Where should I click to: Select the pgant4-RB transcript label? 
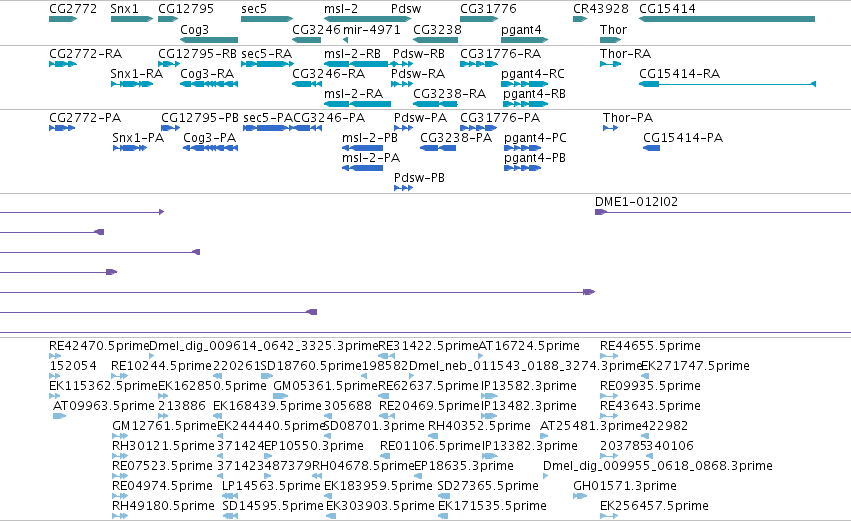535,94
